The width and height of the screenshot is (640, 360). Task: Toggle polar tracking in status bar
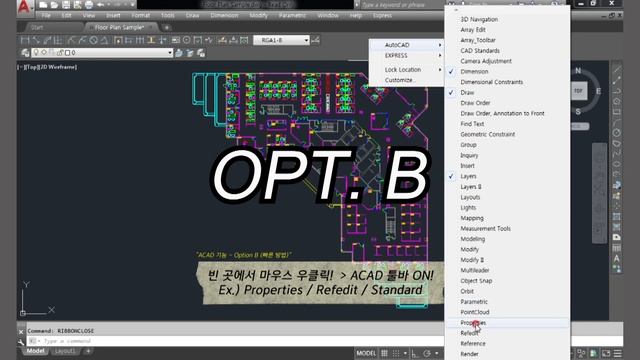coord(427,353)
